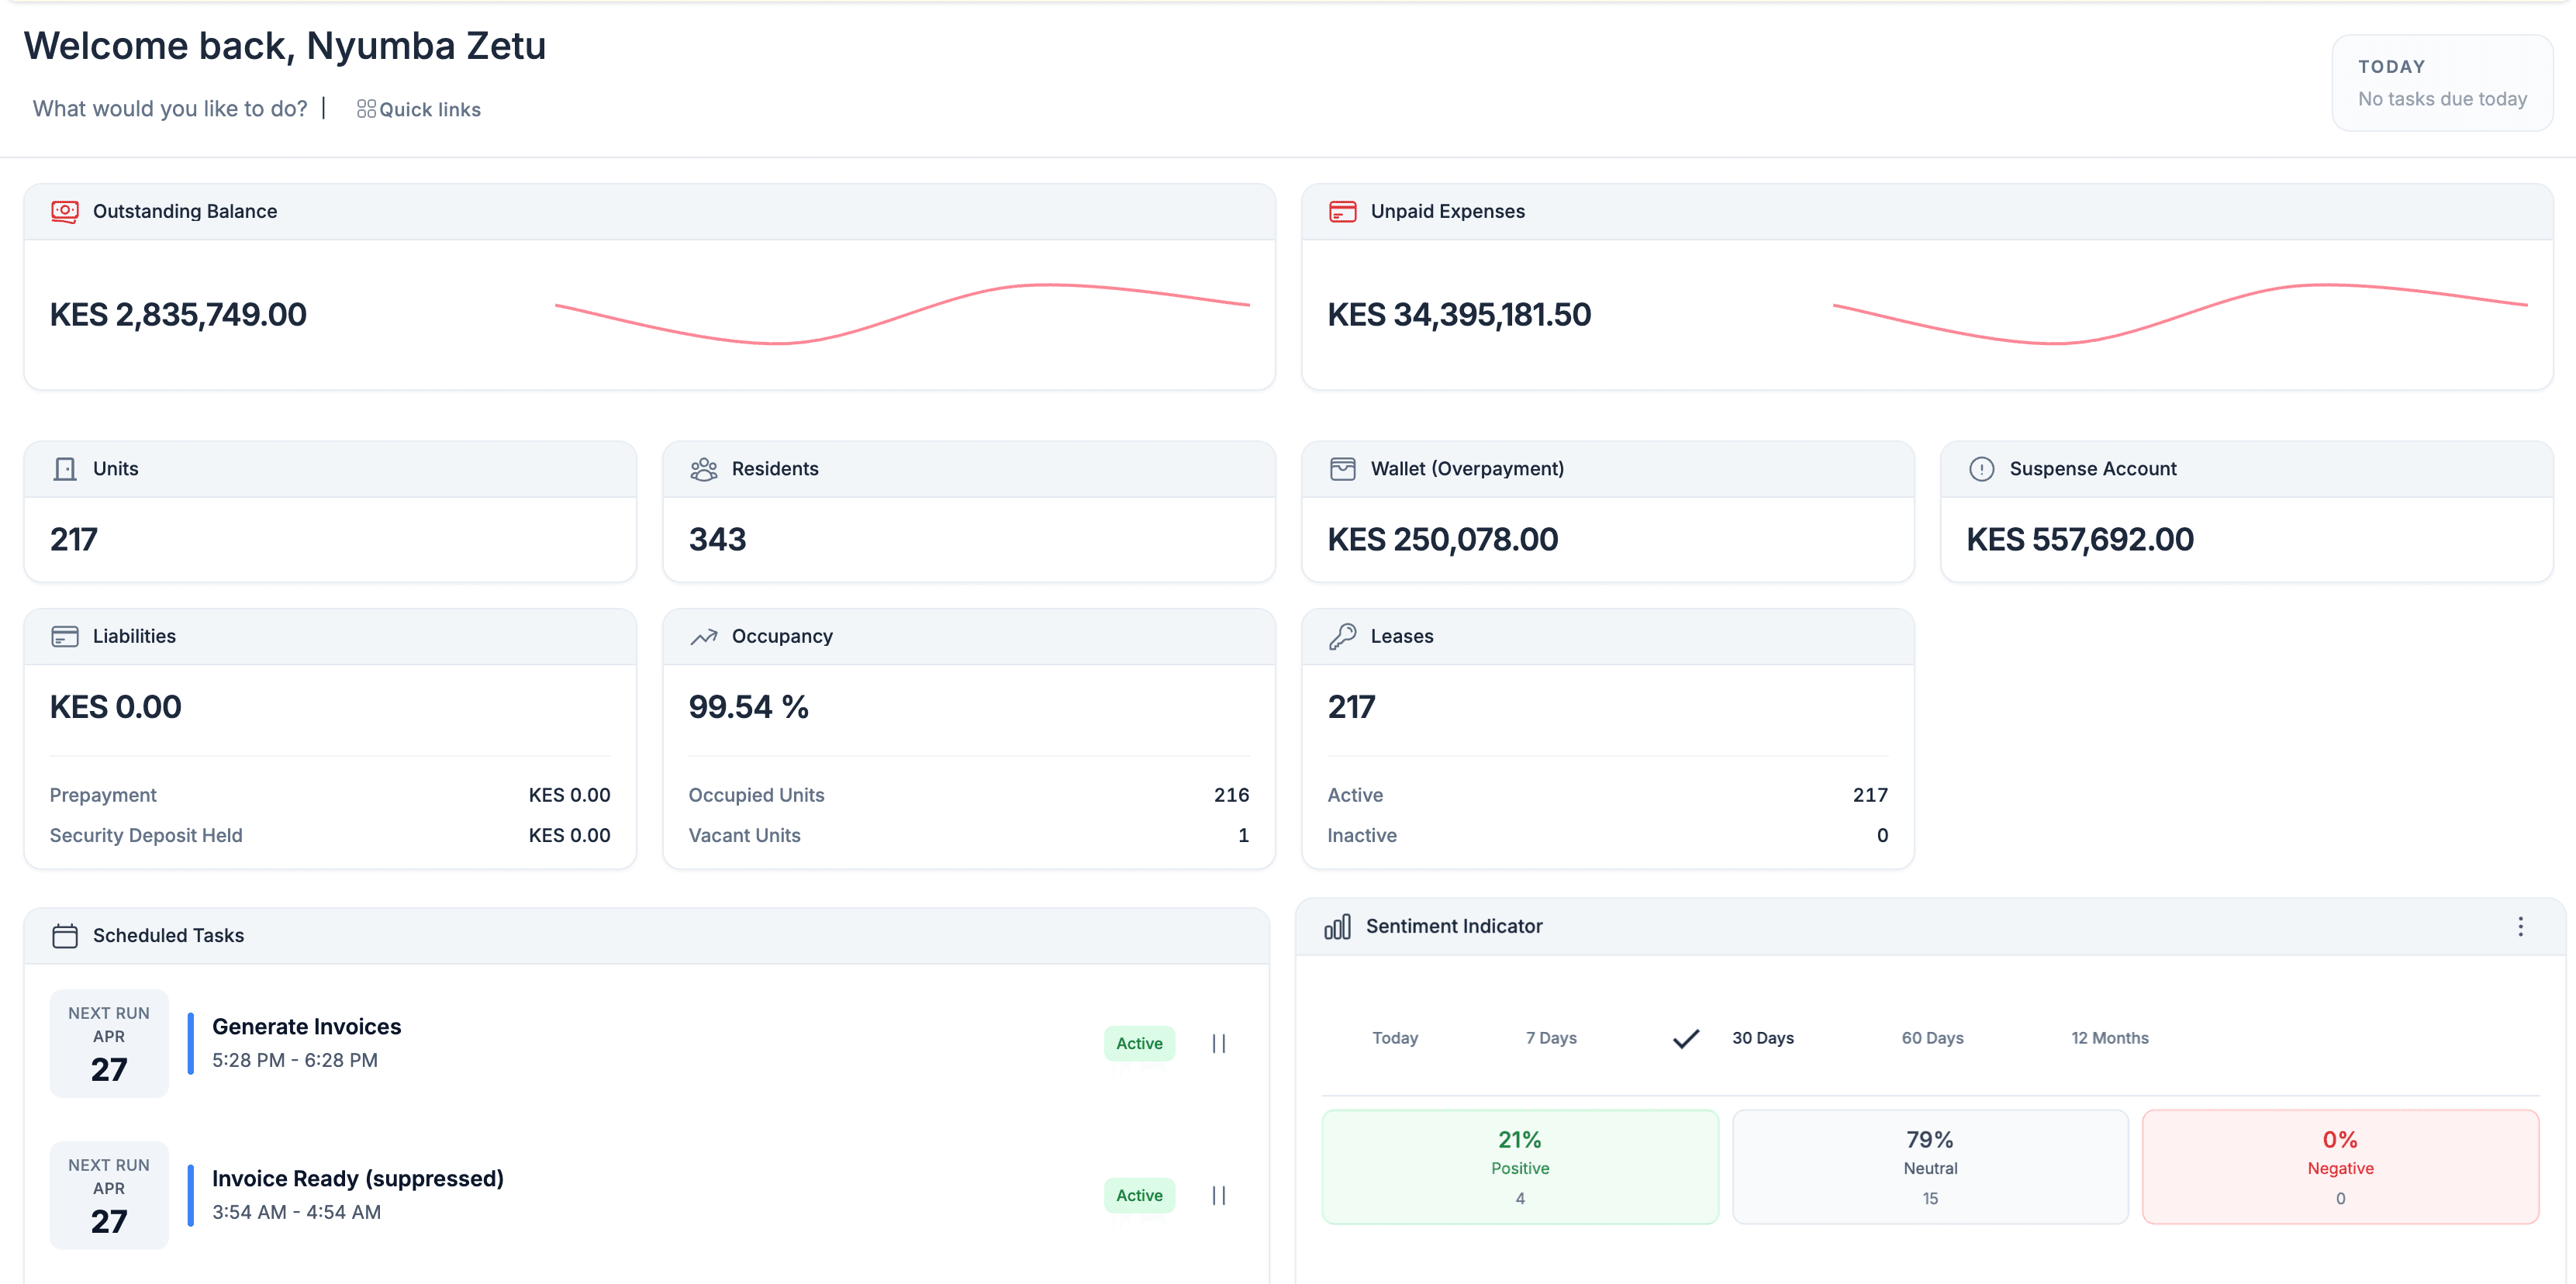Click the Residents people icon
This screenshot has height=1284, width=2576.
click(x=703, y=468)
